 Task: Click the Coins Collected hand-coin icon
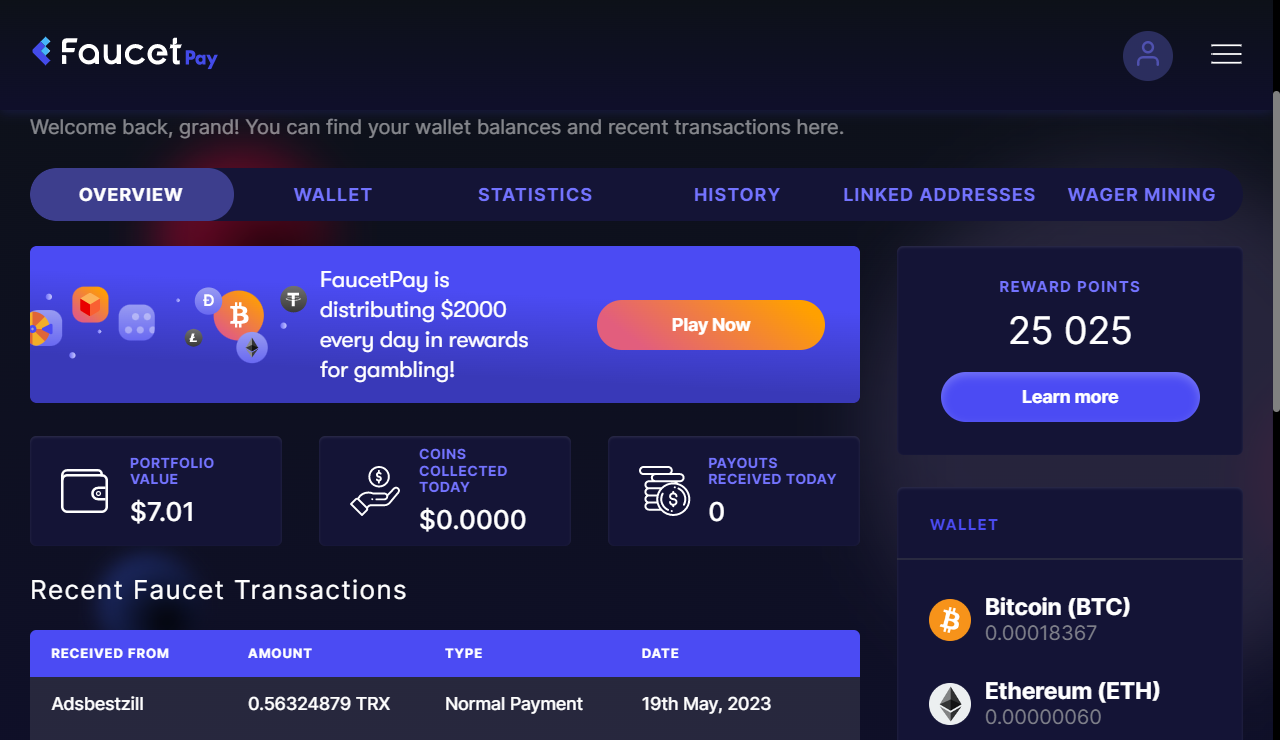tap(375, 491)
